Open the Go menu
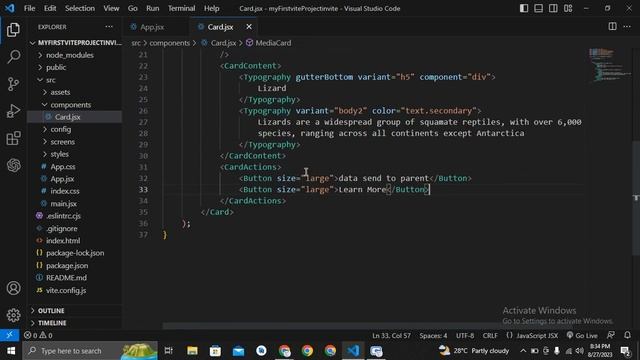The height and width of the screenshot is (360, 640). coord(132,8)
